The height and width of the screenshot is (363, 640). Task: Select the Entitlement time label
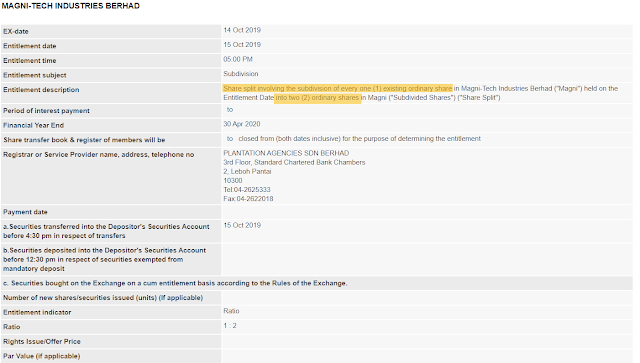pos(30,61)
